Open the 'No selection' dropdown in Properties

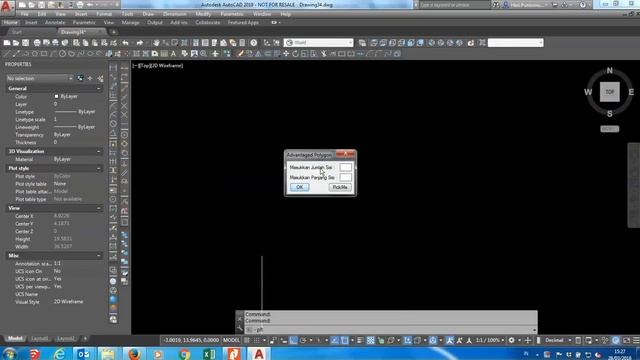point(40,78)
